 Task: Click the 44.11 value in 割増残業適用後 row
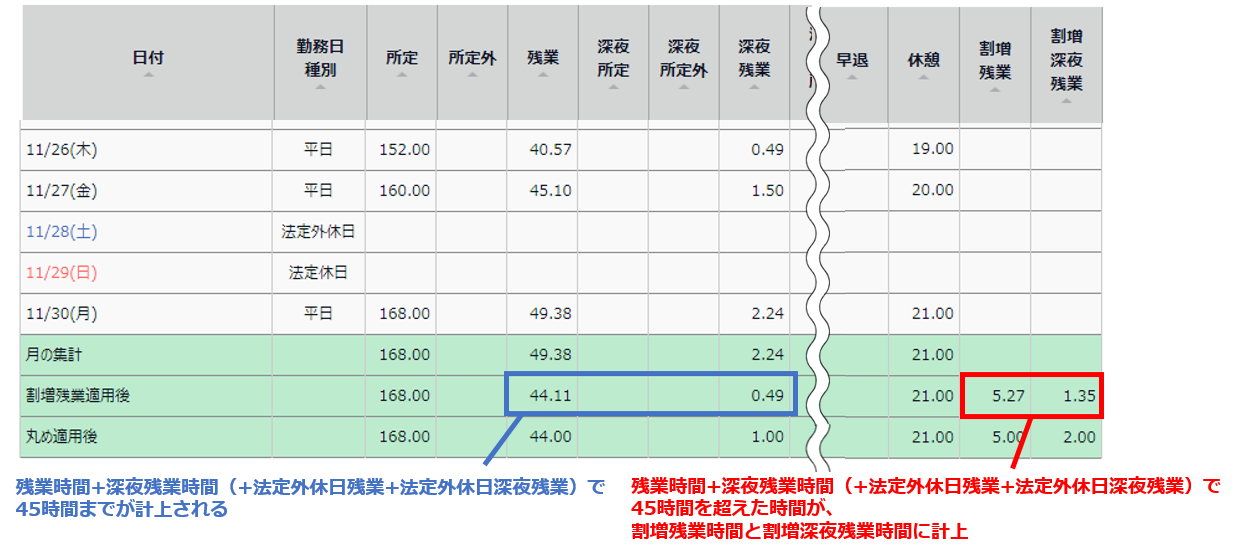pos(550,396)
